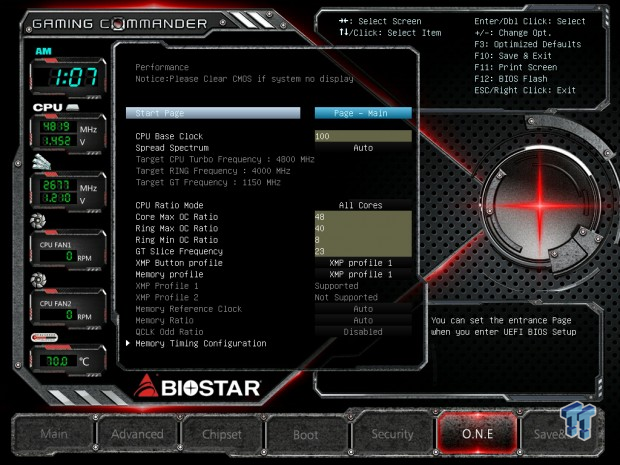Click the CPU FAN1 RPM readout
The height and width of the screenshot is (465, 620).
(x=58, y=256)
